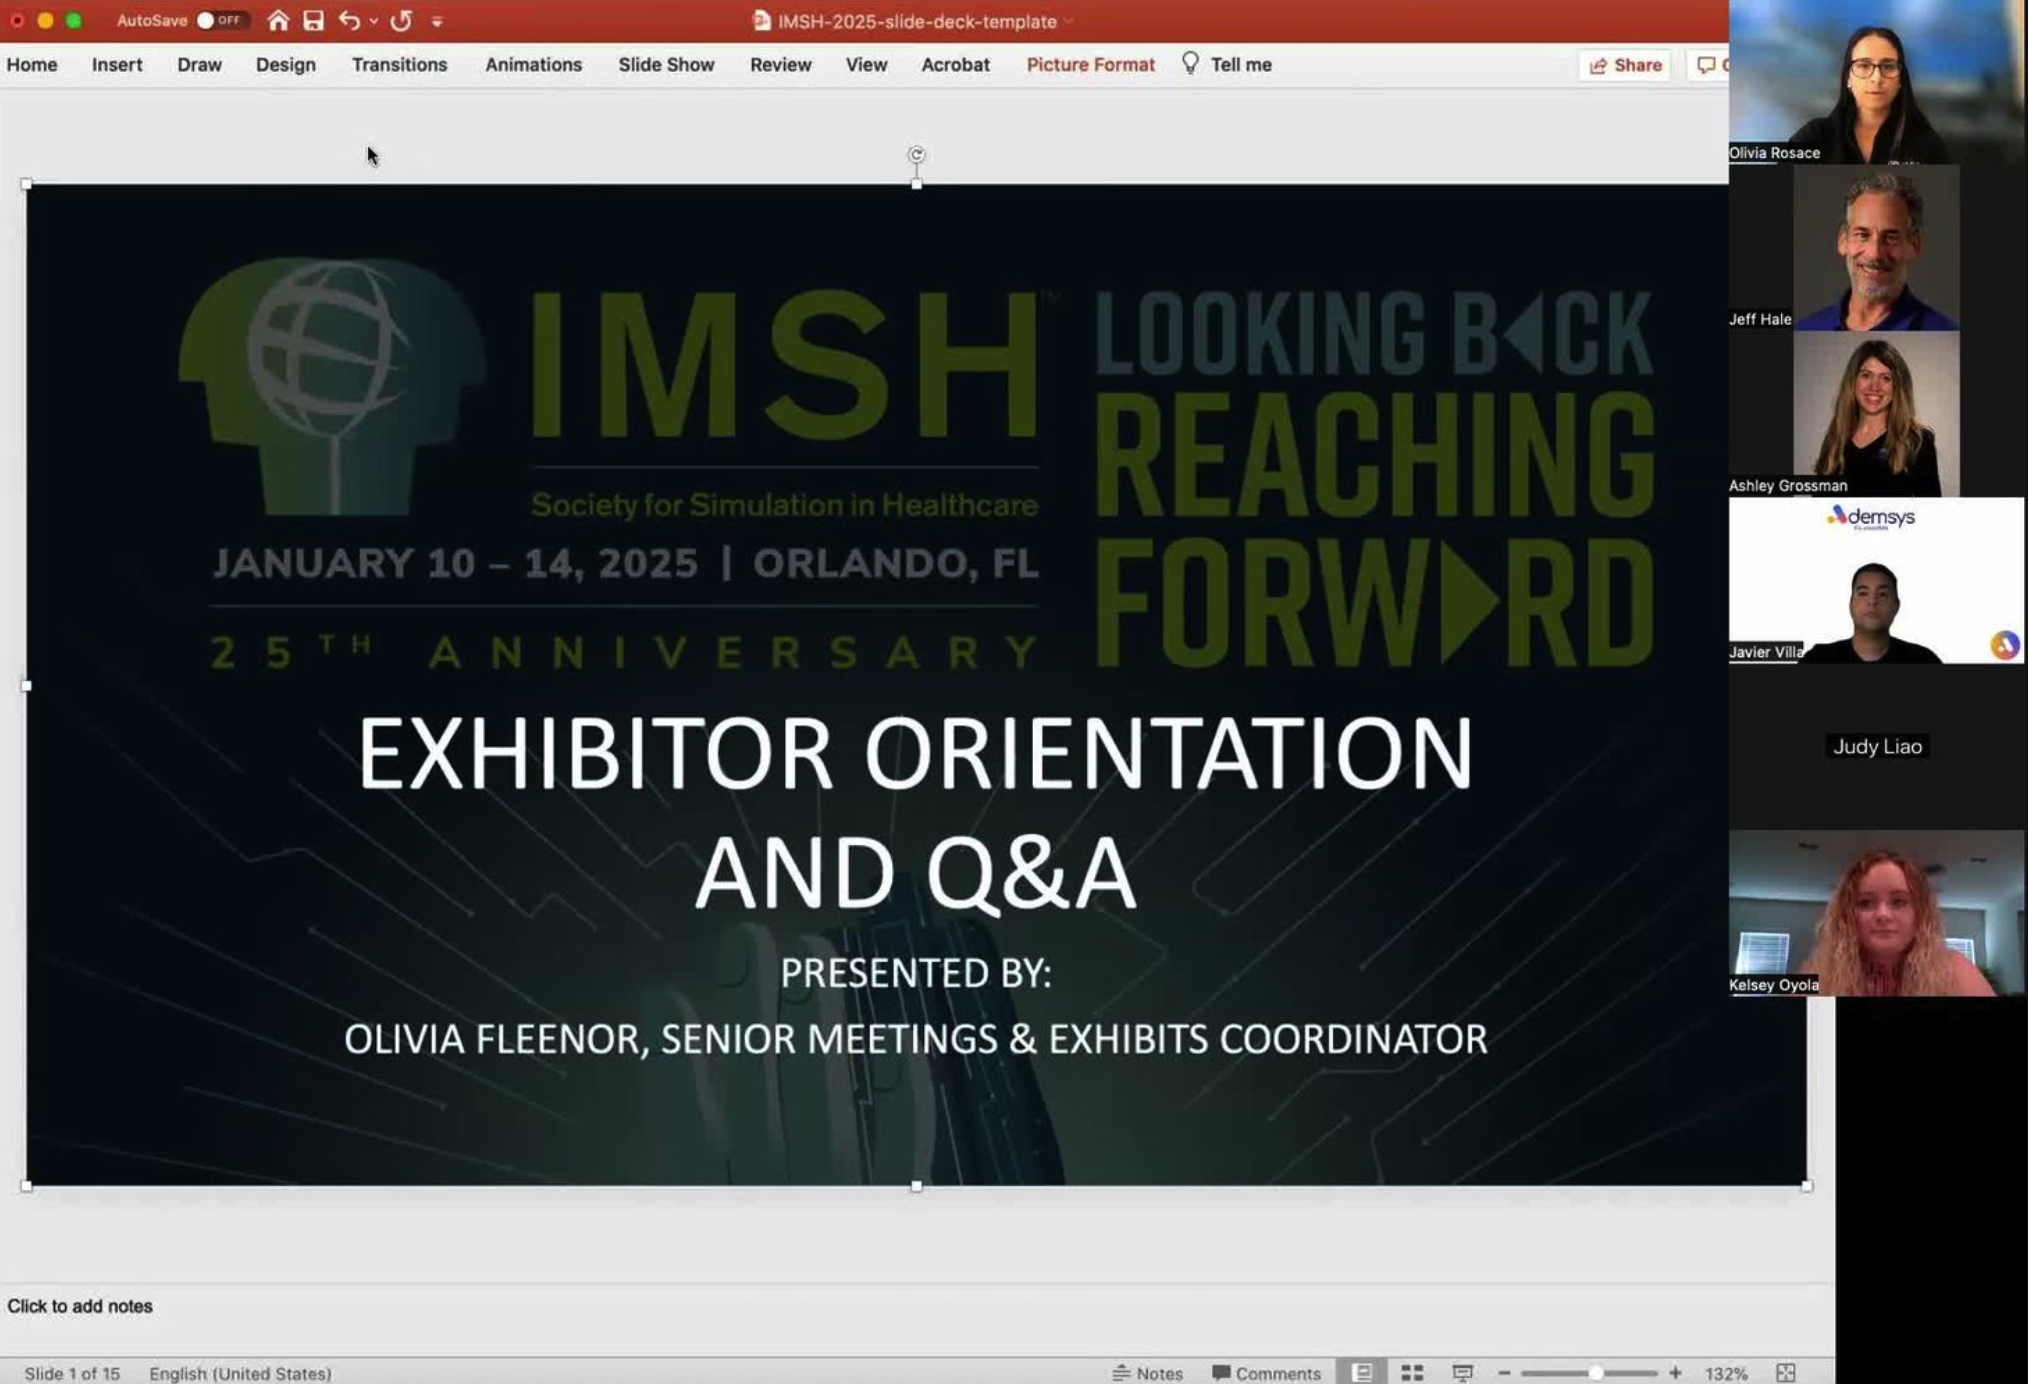Select Olivia Rosace's video tile
2028x1384 pixels.
[1878, 82]
